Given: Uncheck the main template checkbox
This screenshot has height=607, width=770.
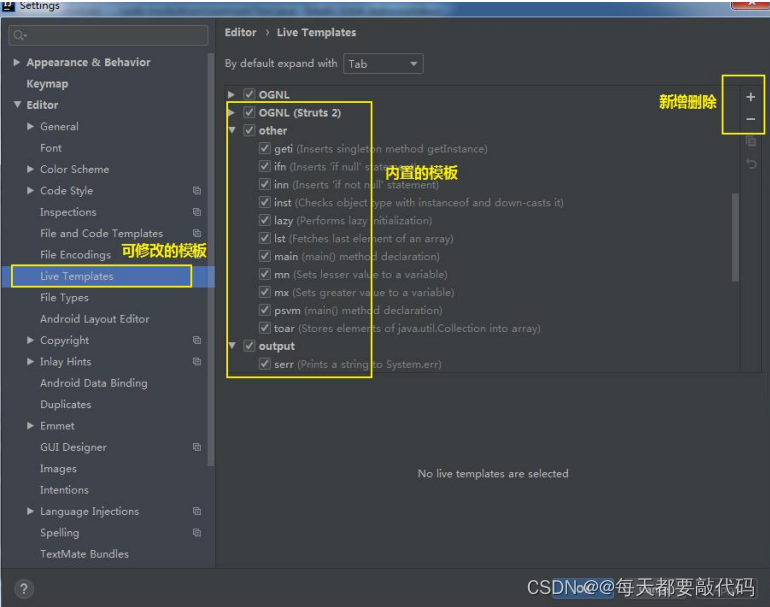Looking at the screenshot, I should tap(265, 256).
